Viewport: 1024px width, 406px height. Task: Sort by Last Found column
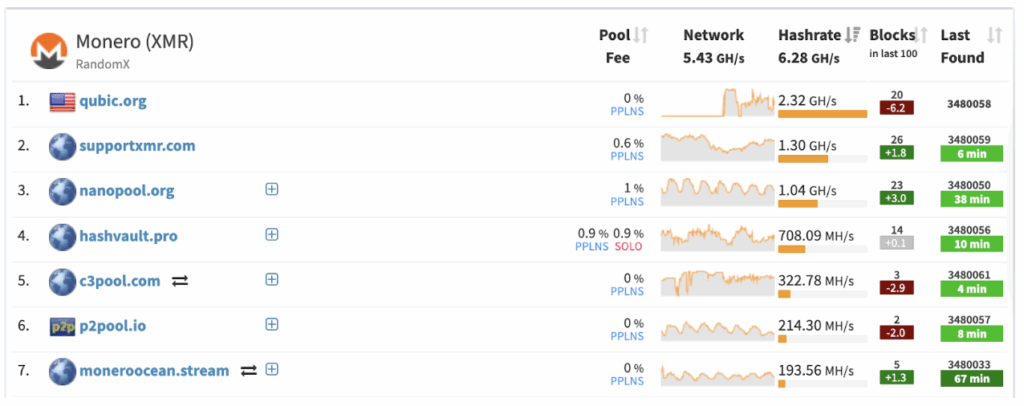click(x=994, y=36)
